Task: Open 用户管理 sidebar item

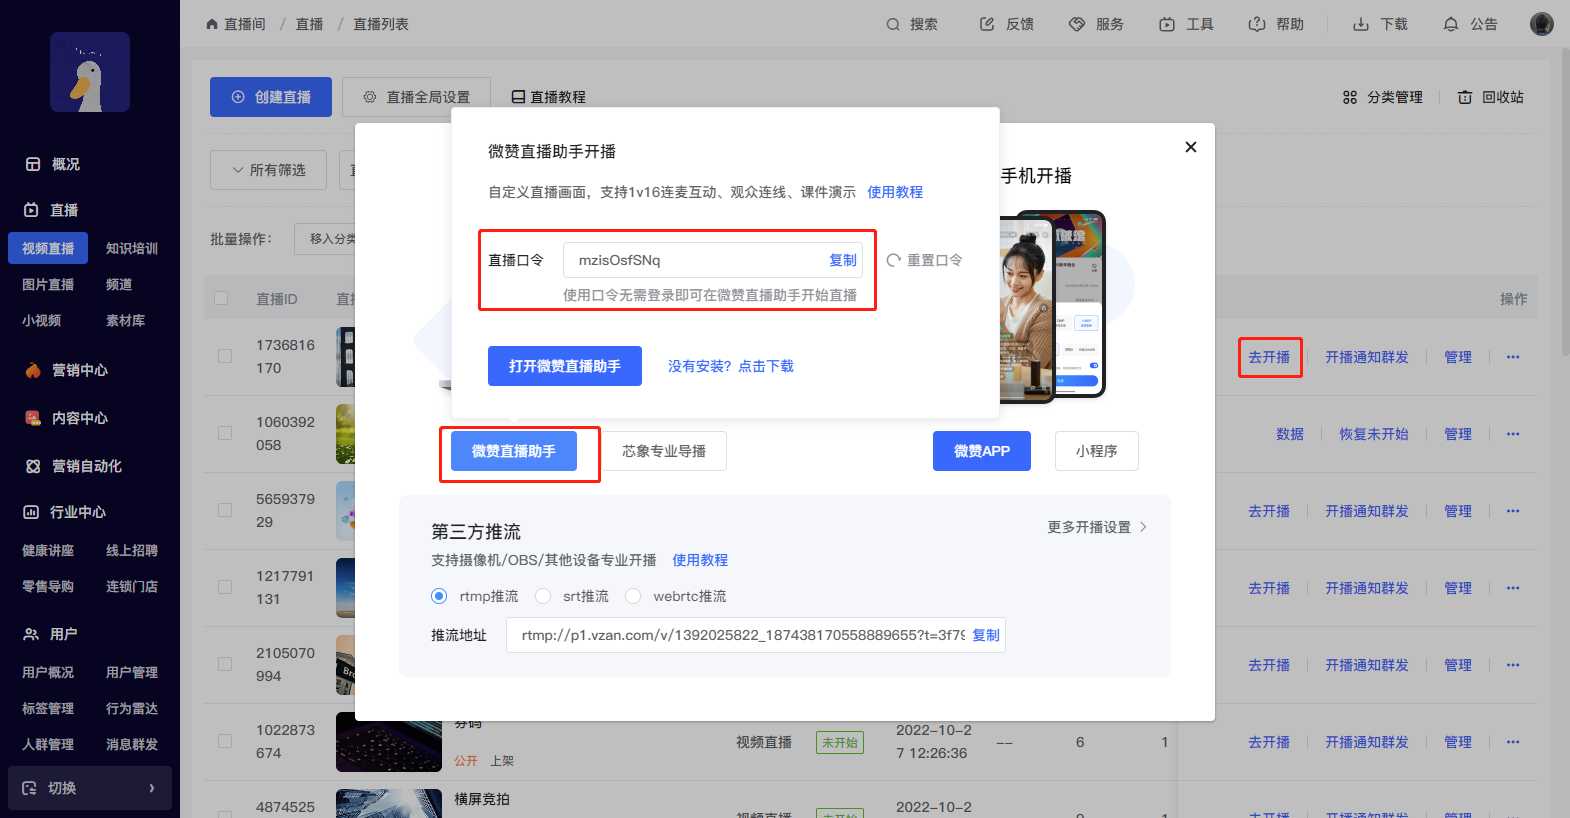Action: coord(132,672)
